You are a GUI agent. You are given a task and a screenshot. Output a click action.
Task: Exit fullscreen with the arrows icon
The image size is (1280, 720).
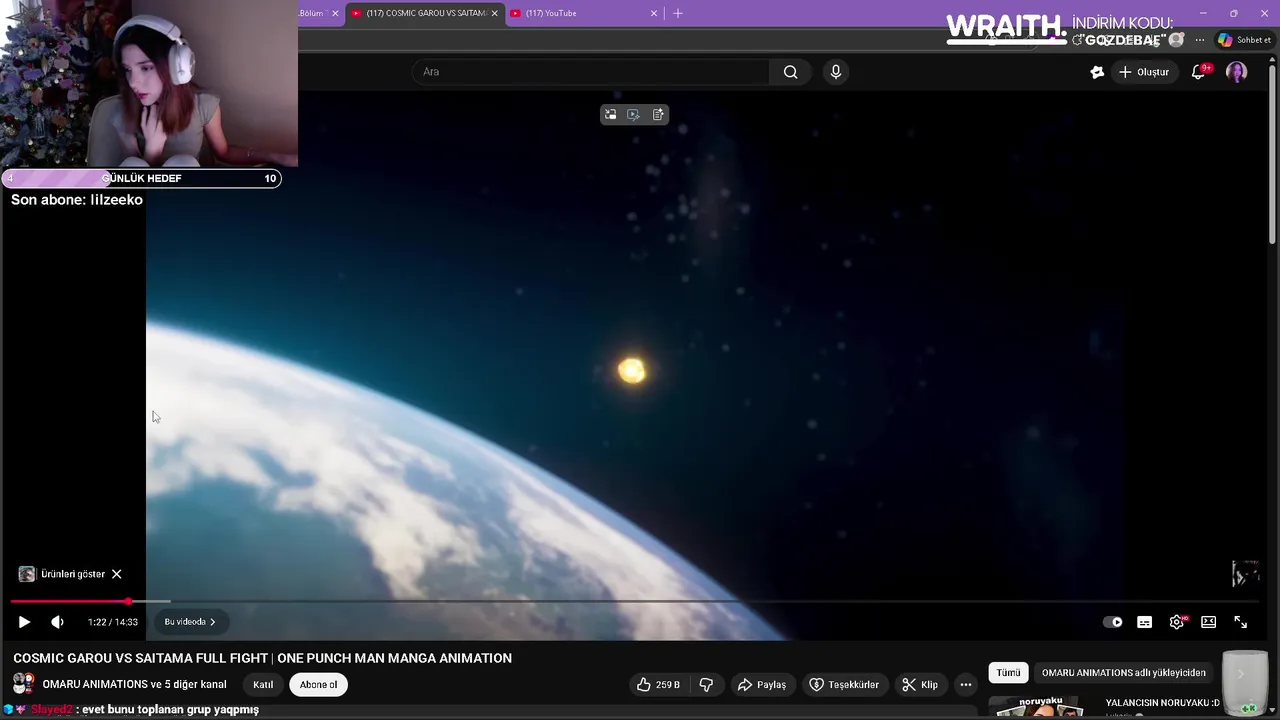[x=1240, y=622]
